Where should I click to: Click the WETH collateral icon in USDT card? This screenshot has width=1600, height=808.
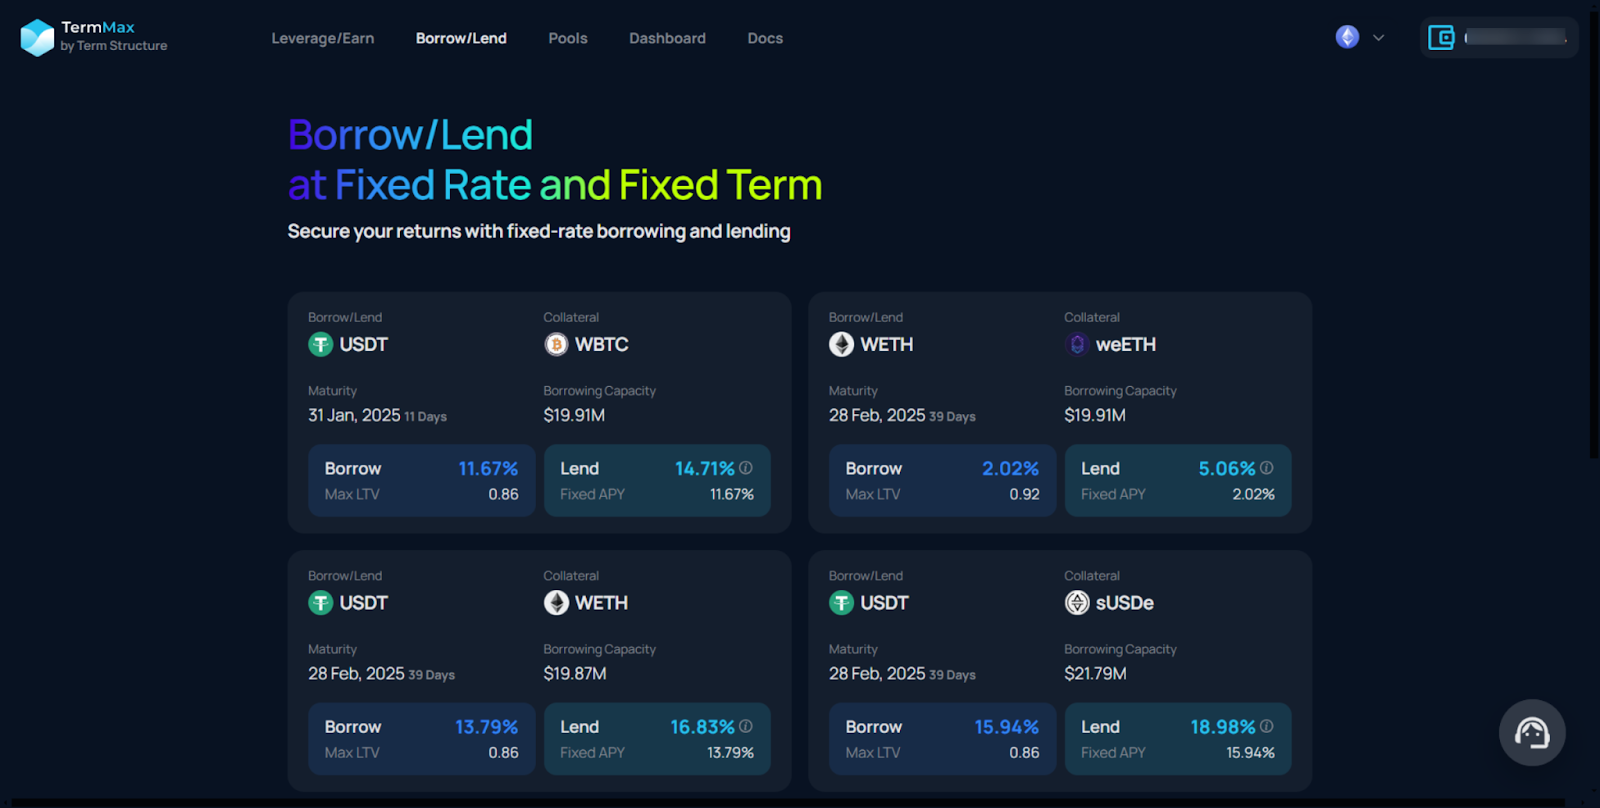tap(556, 603)
